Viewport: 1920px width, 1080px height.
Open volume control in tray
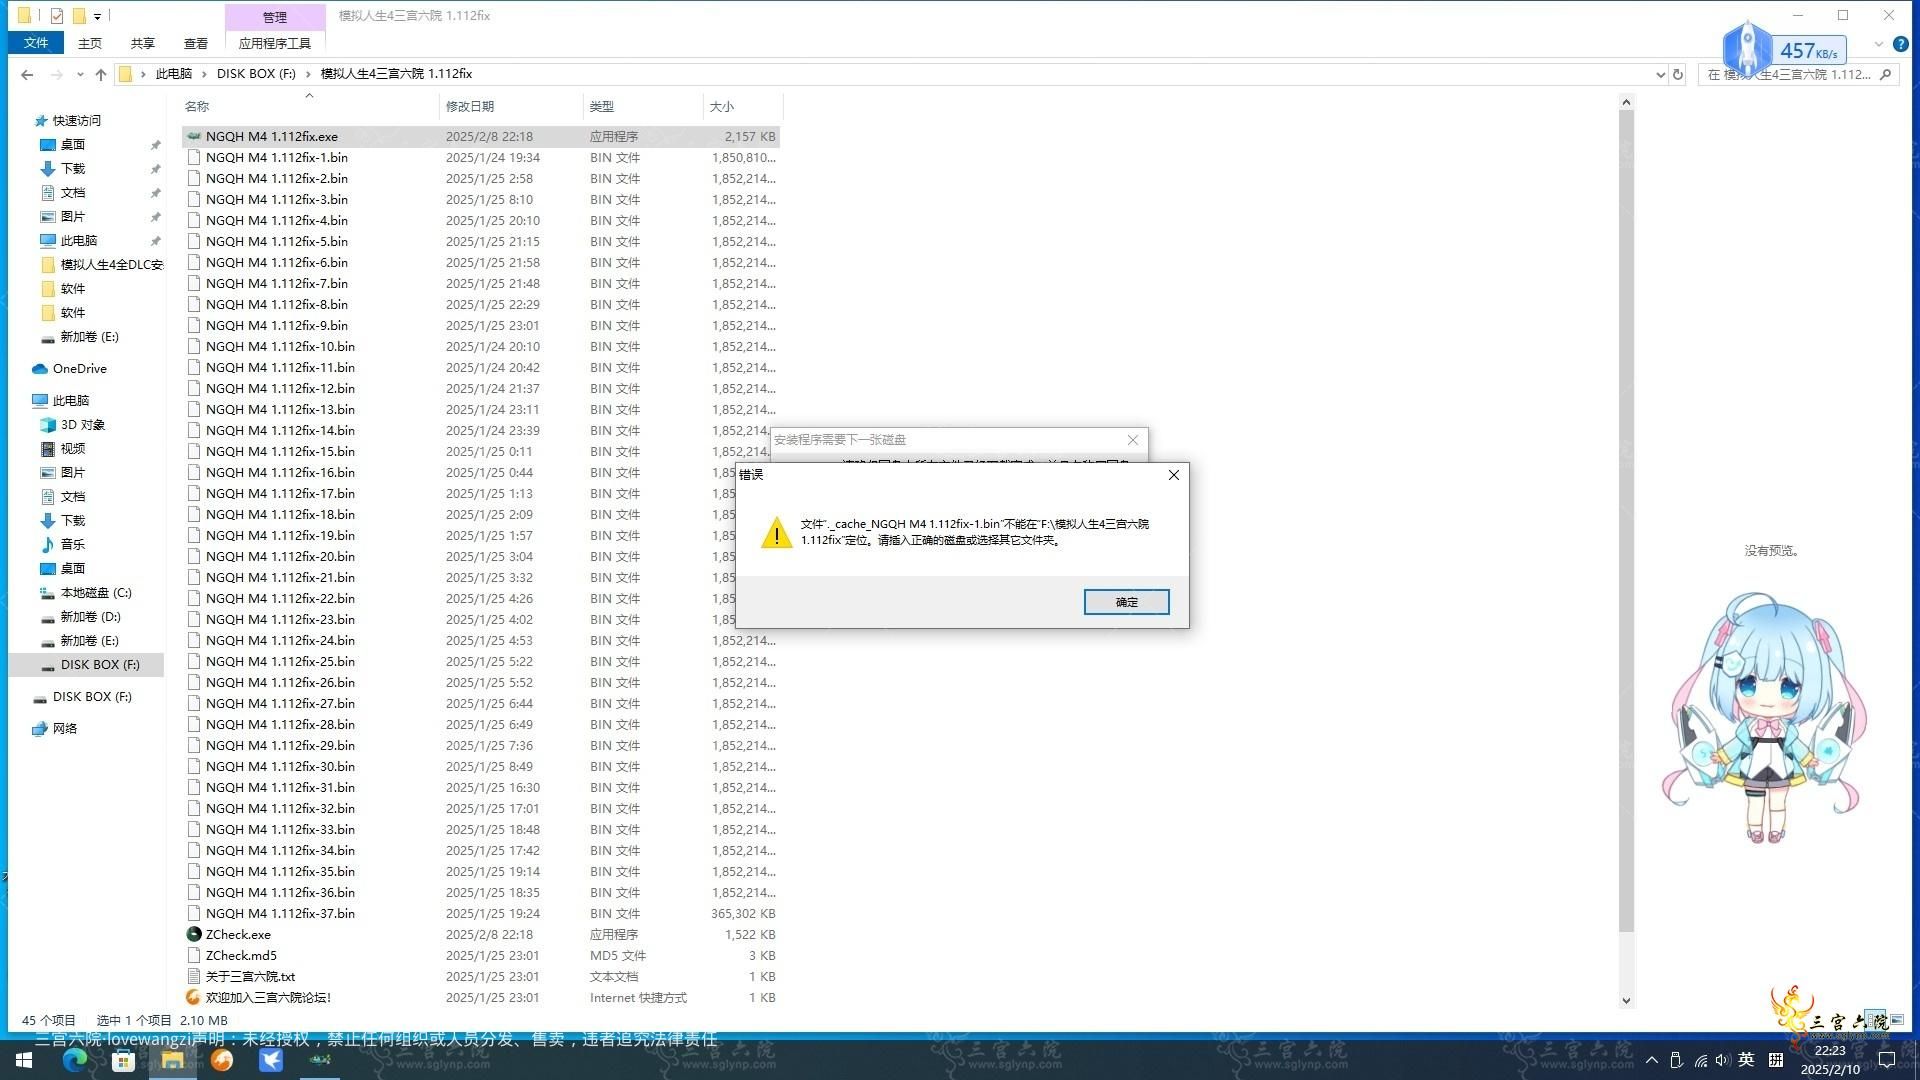click(1722, 1060)
